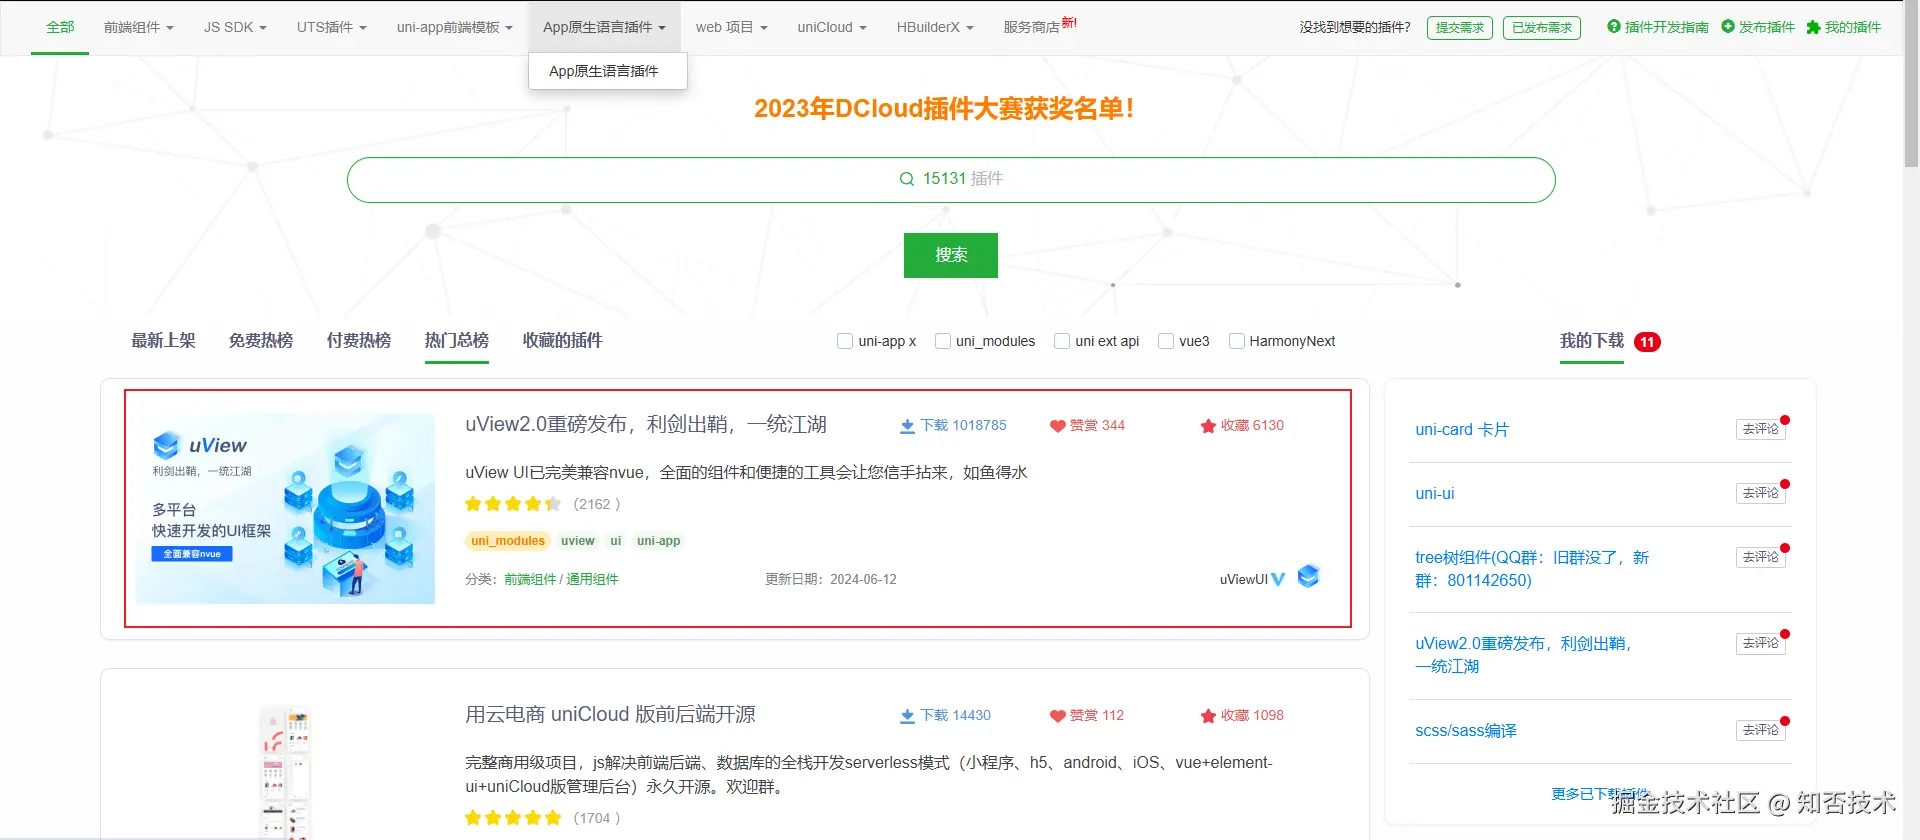Screen dimensions: 1920x840
Task: Expand the UTS插件 dropdown
Action: [332, 27]
